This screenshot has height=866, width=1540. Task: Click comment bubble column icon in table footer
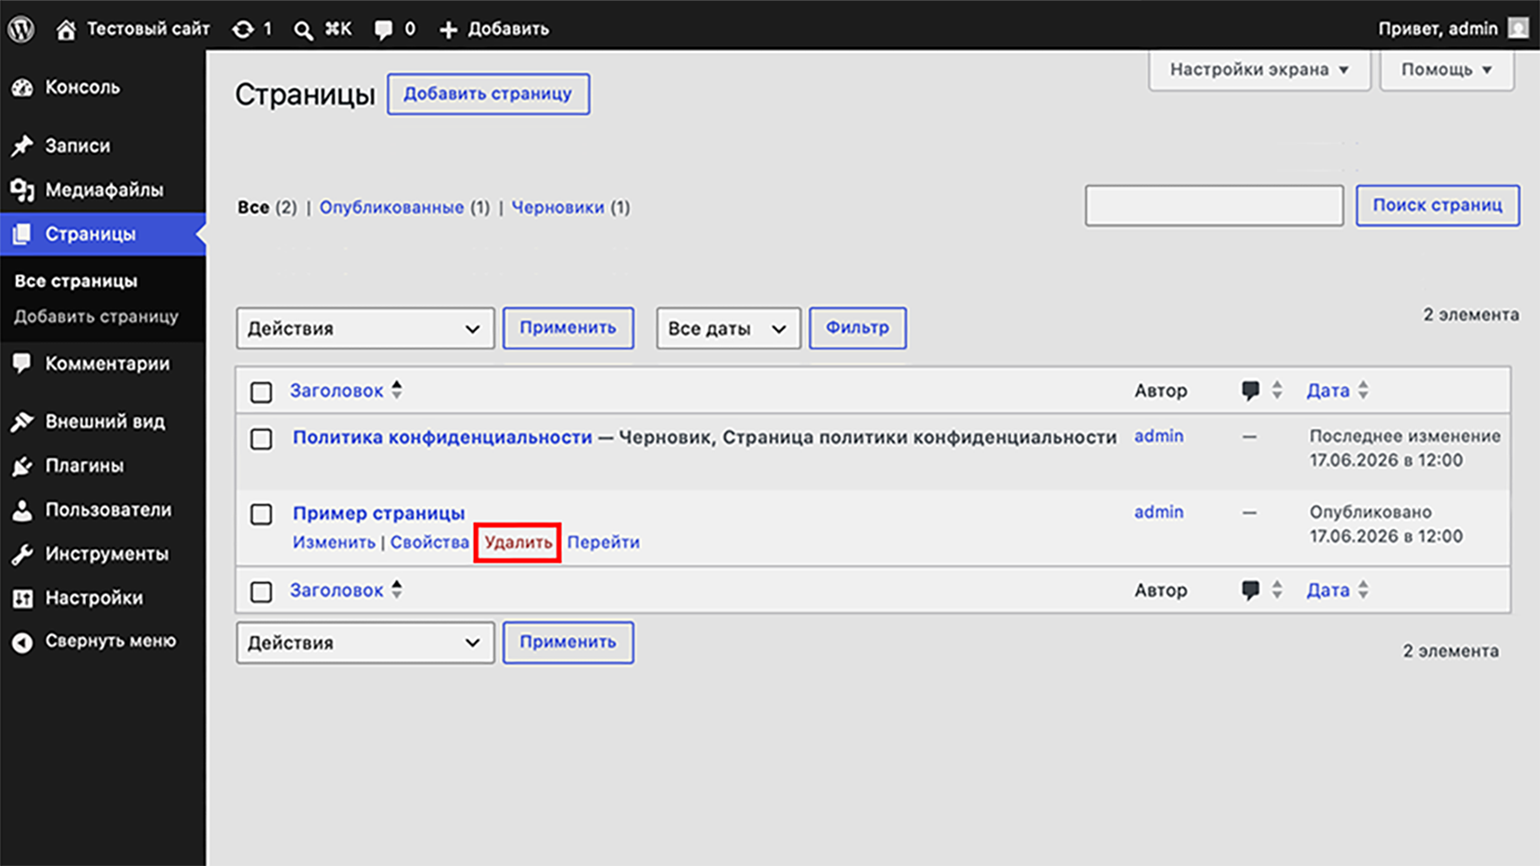click(1250, 591)
